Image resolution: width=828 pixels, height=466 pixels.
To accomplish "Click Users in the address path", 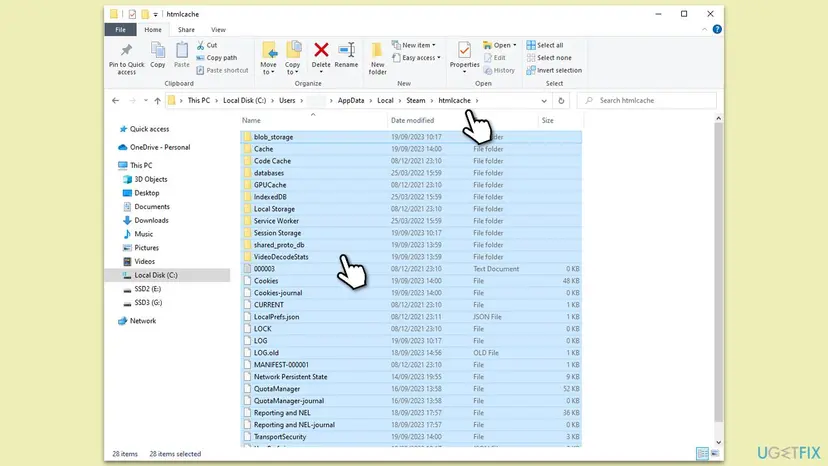I will tap(287, 100).
